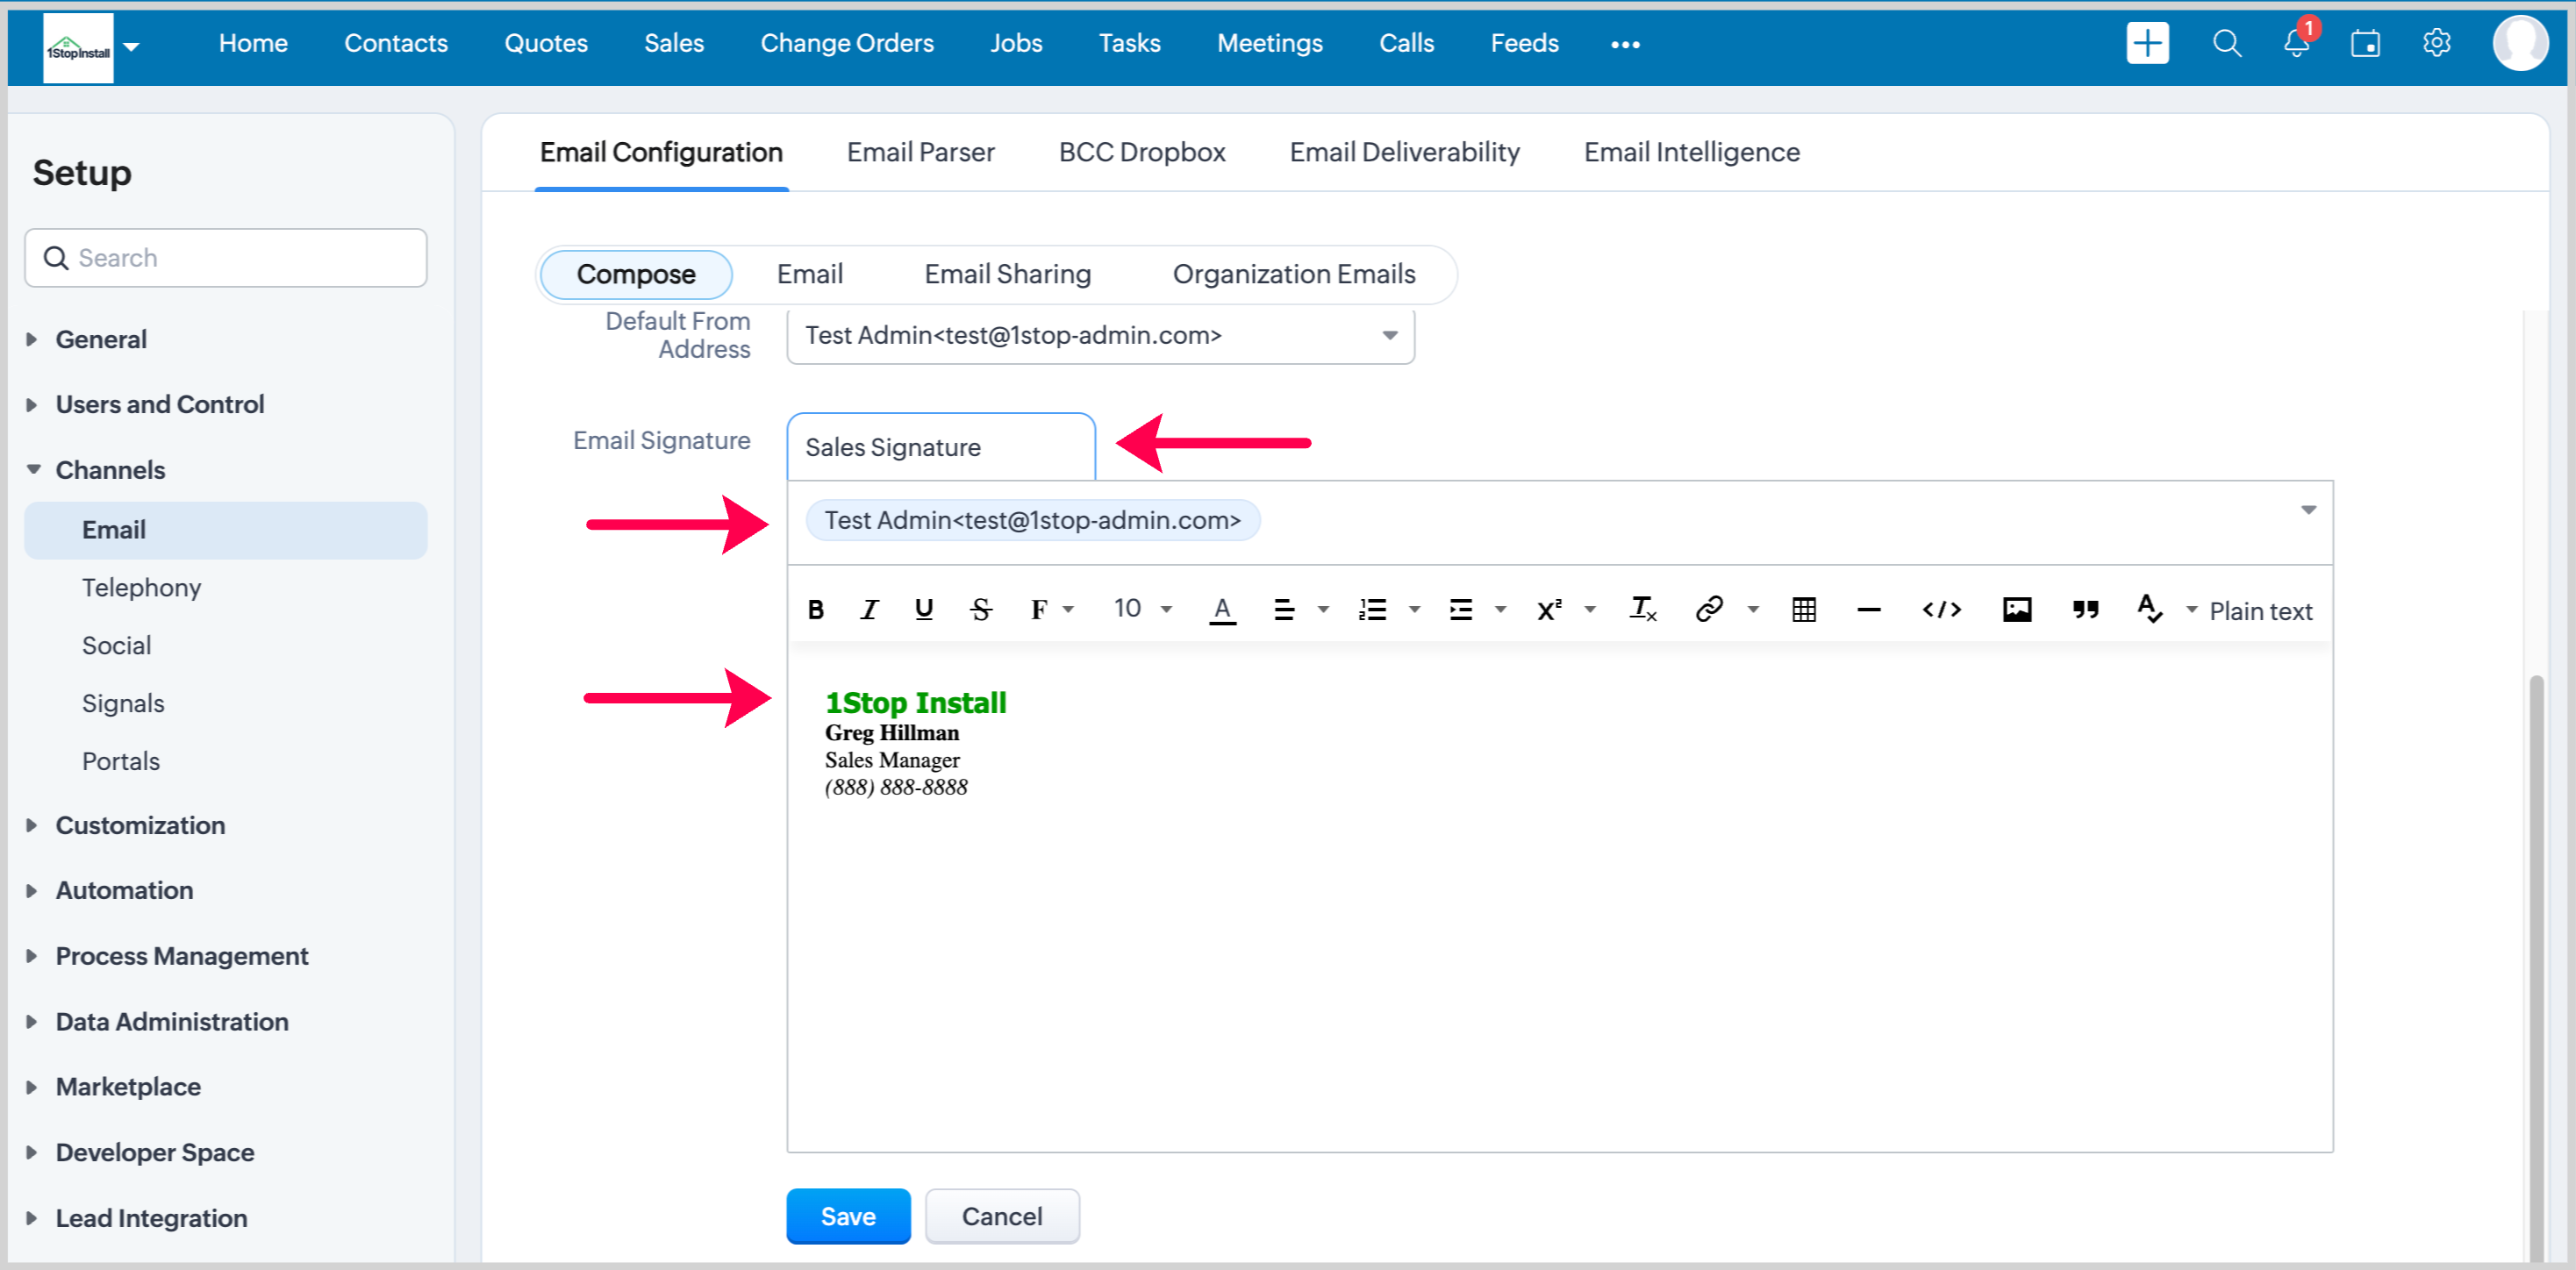Save the email signature
Screen dimensions: 2576x1270
pyautogui.click(x=847, y=1216)
